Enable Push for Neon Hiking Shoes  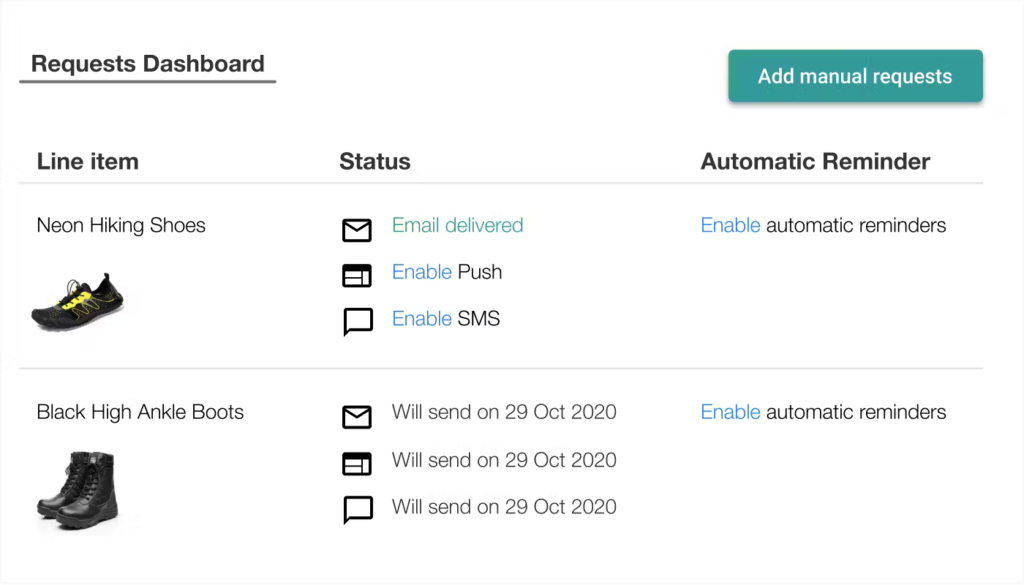tap(422, 272)
